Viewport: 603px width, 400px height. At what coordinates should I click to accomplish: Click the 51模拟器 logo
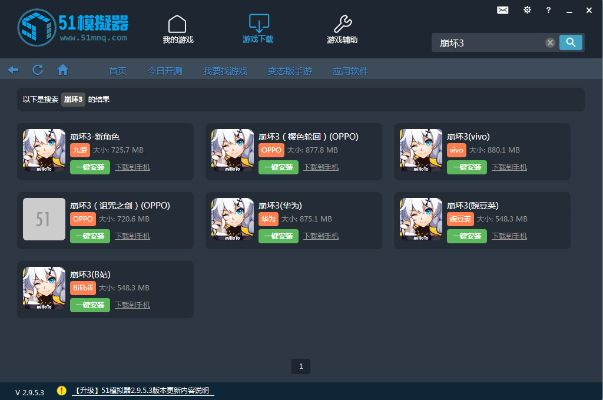tap(73, 27)
